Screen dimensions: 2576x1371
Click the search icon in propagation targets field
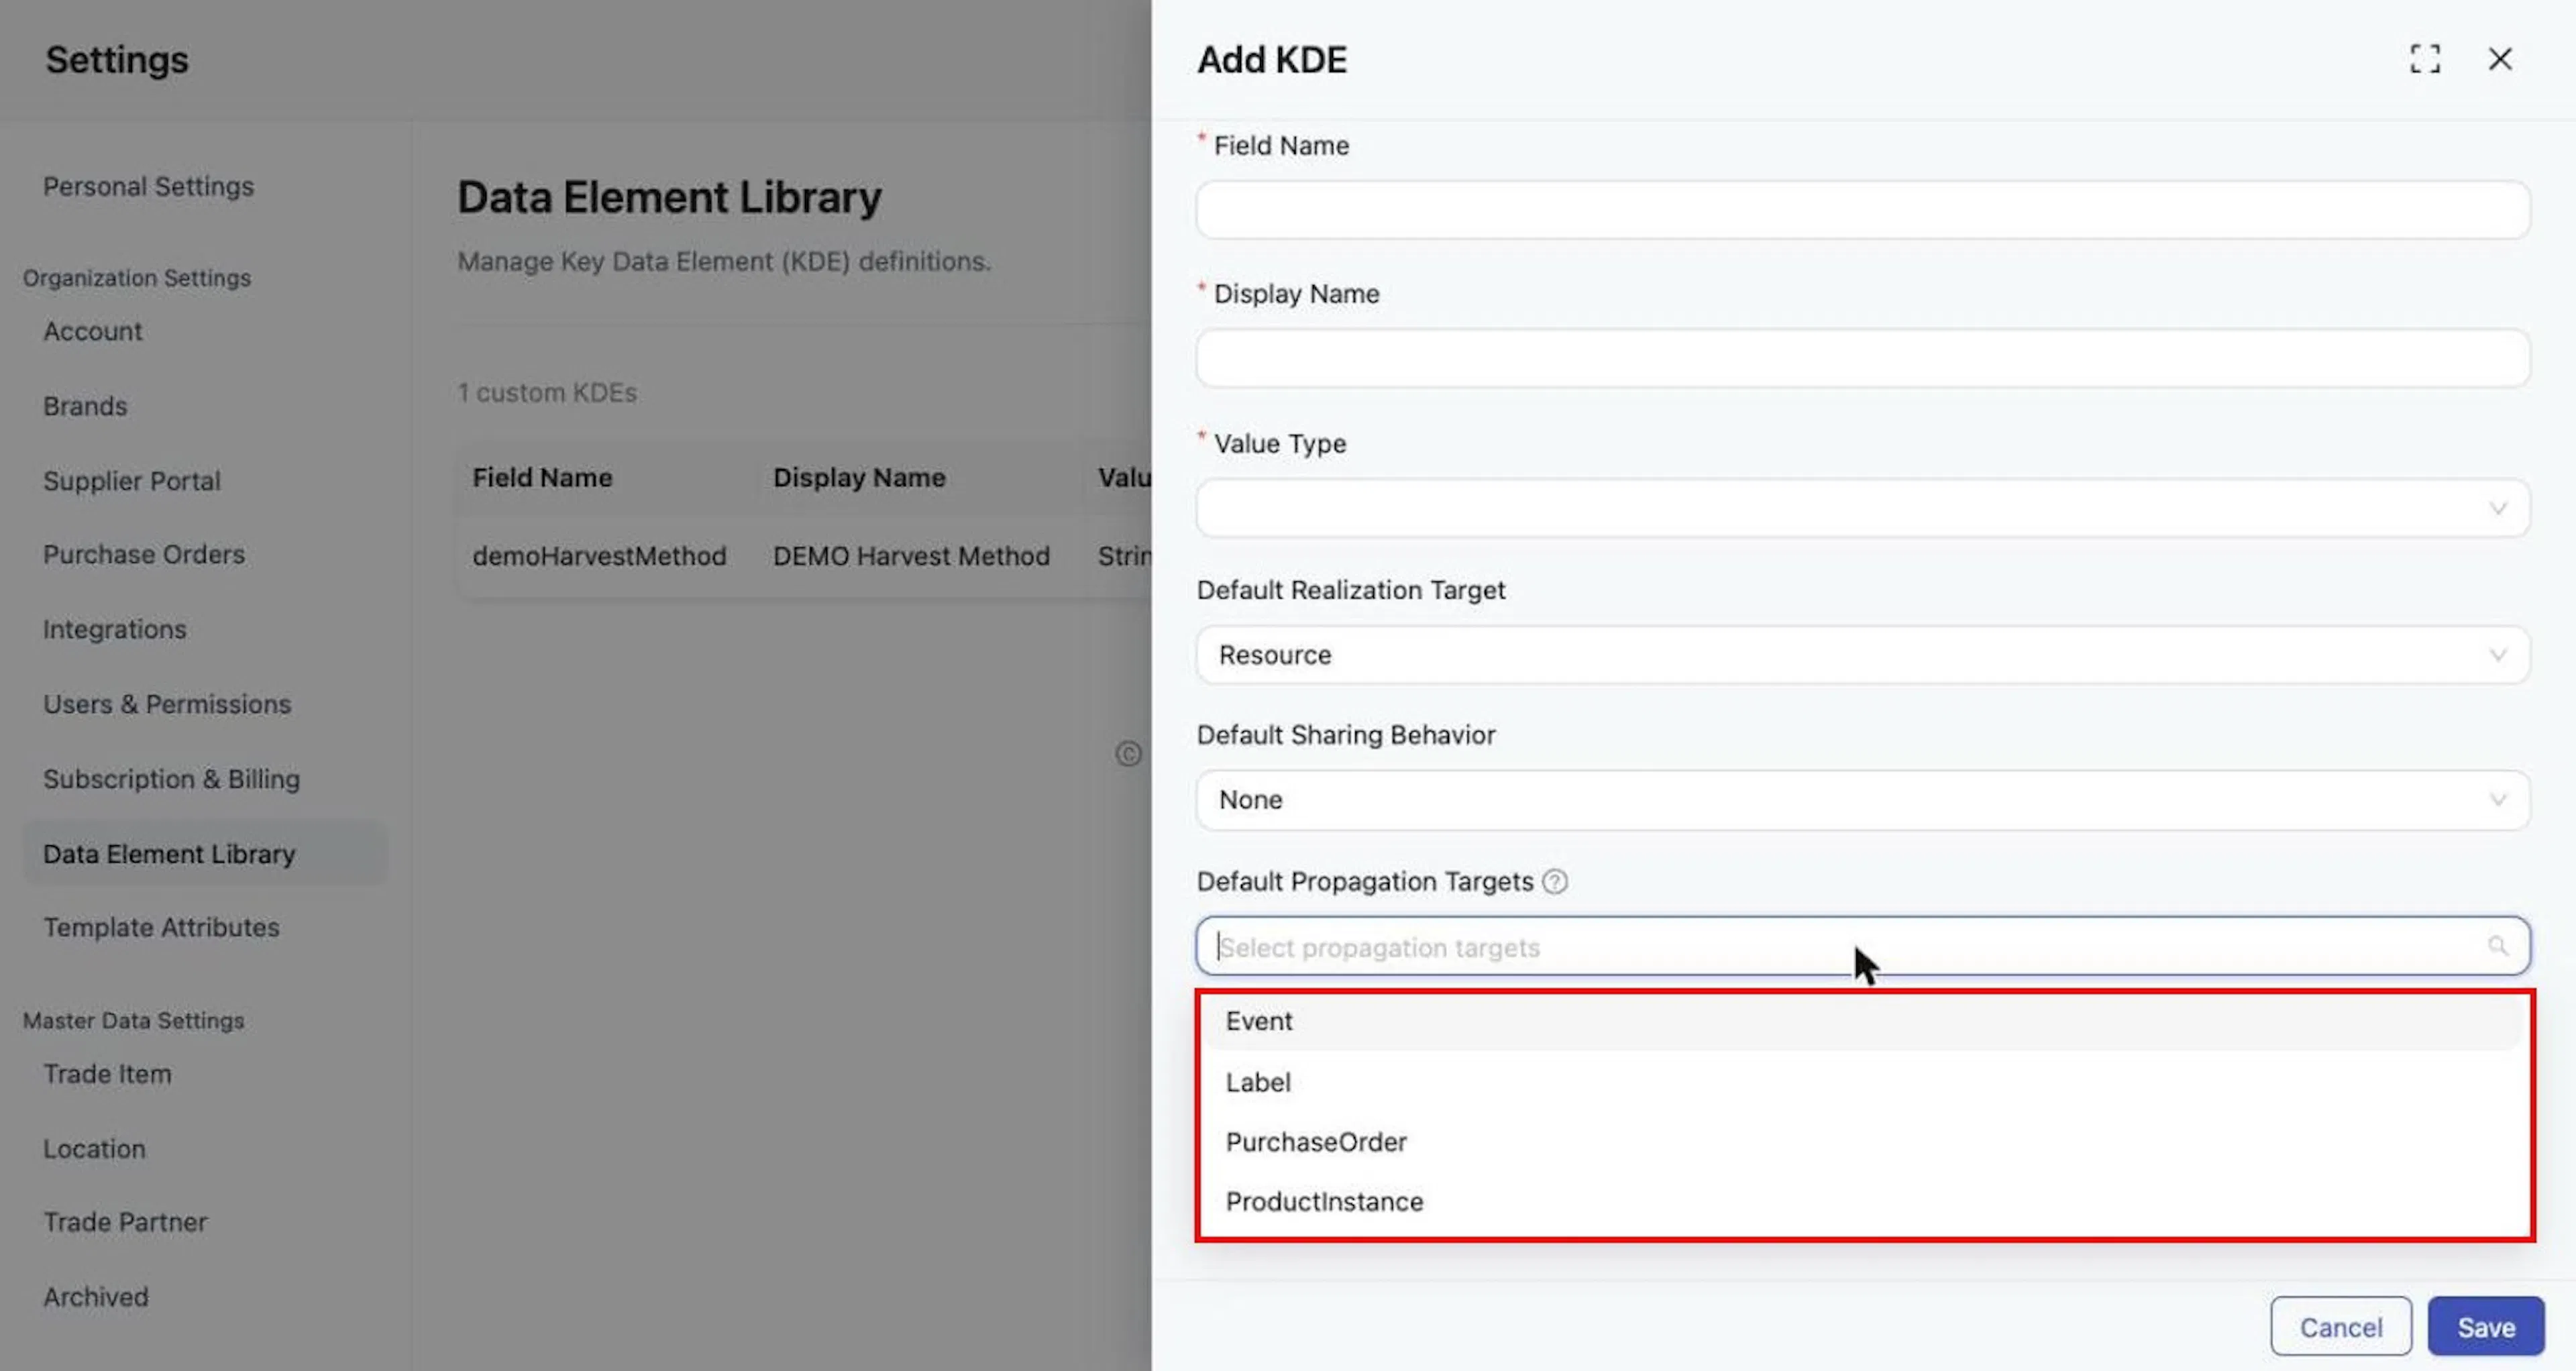coord(2497,946)
